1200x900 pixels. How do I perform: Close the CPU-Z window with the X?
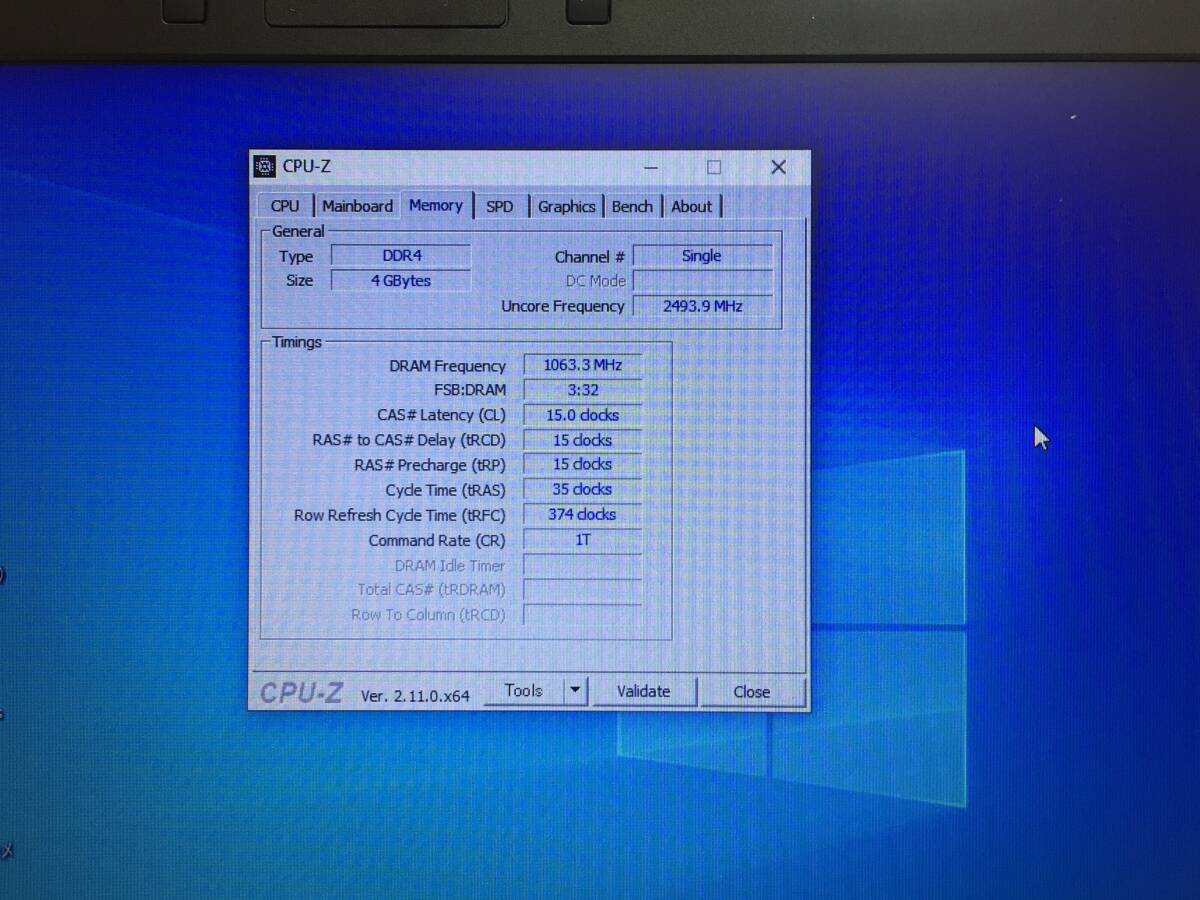(778, 167)
